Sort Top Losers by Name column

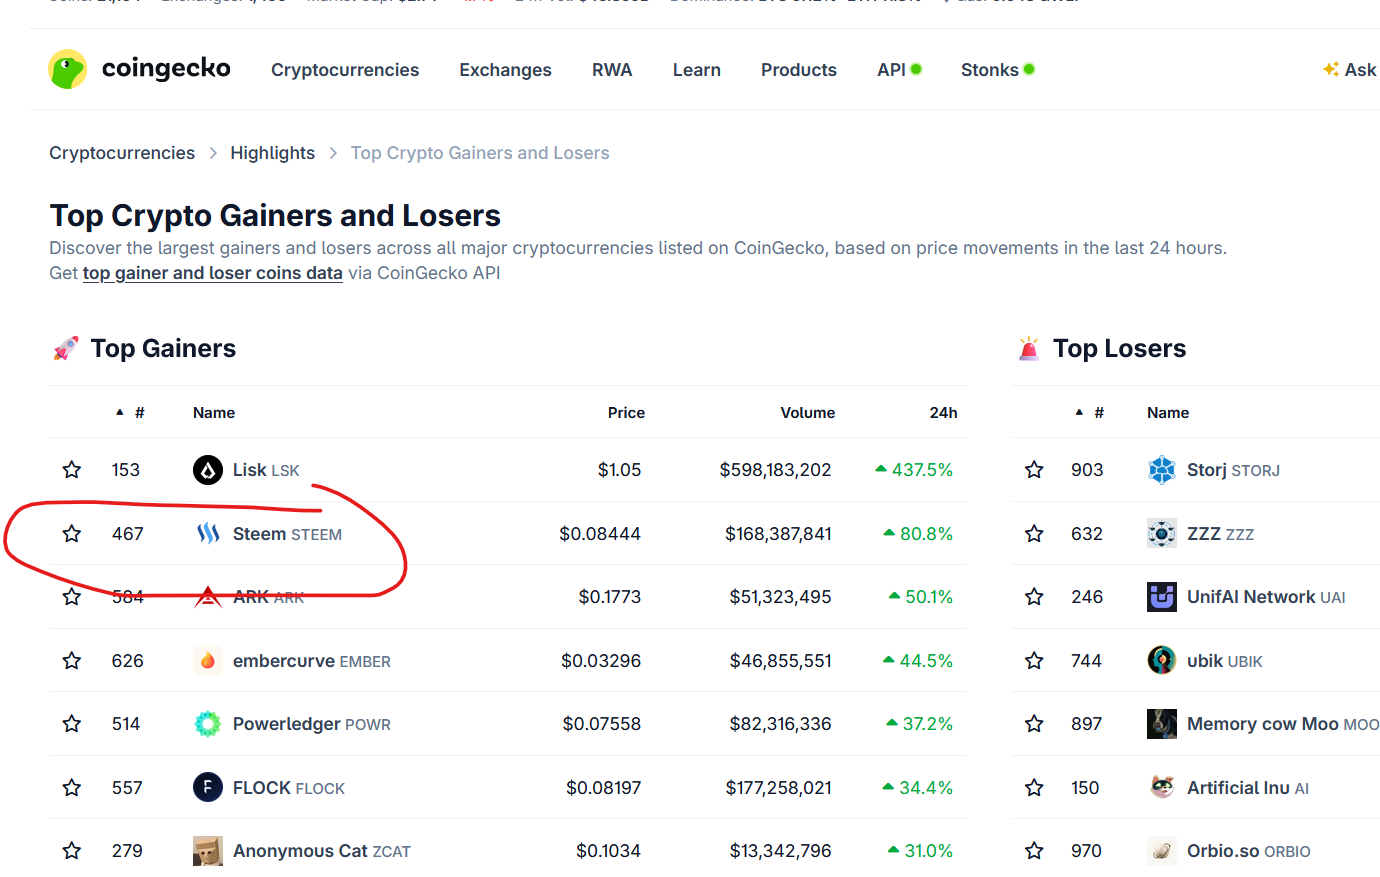(x=1168, y=413)
